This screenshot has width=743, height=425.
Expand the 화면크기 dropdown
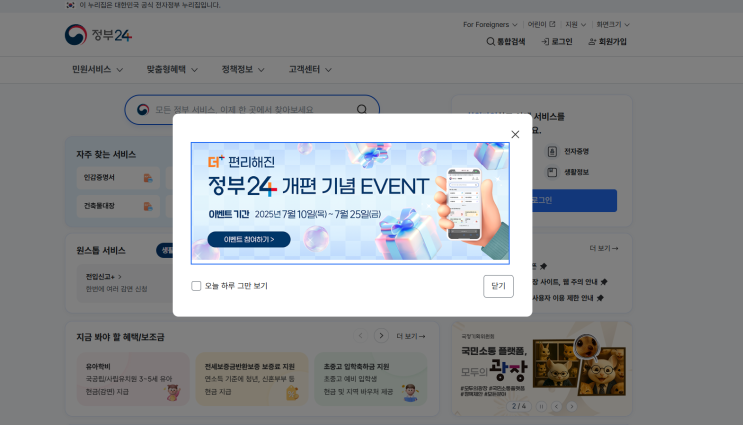click(613, 25)
